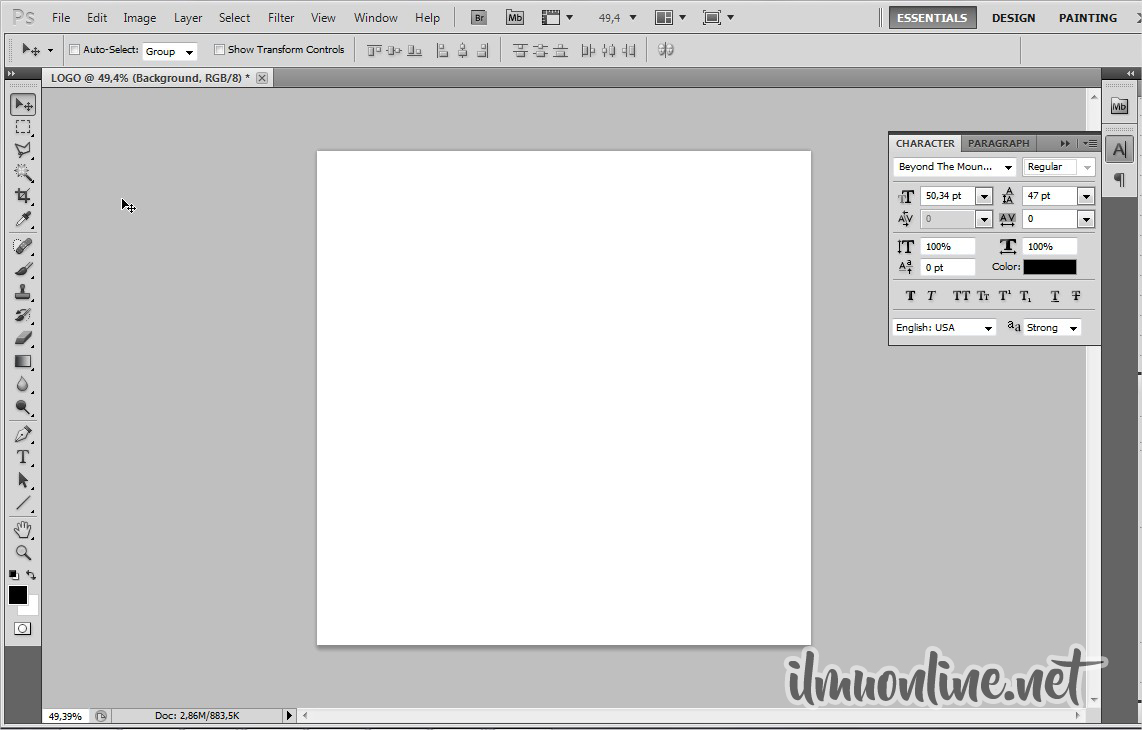Switch to the Design workspace
1142x730 pixels.
point(1013,18)
